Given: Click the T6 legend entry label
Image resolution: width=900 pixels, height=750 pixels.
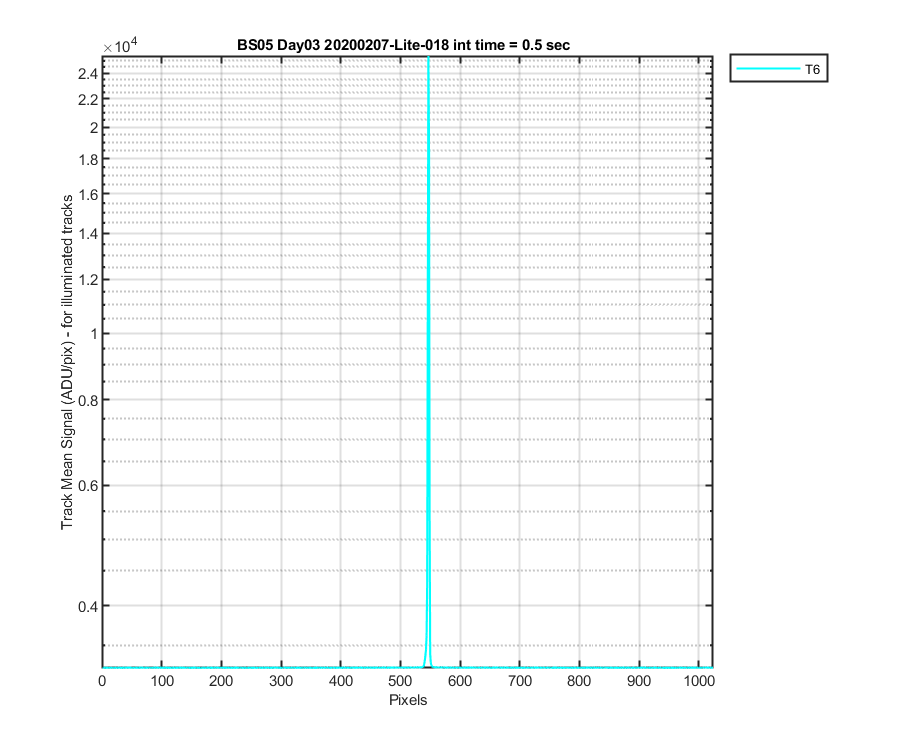Looking at the screenshot, I should pos(812,69).
